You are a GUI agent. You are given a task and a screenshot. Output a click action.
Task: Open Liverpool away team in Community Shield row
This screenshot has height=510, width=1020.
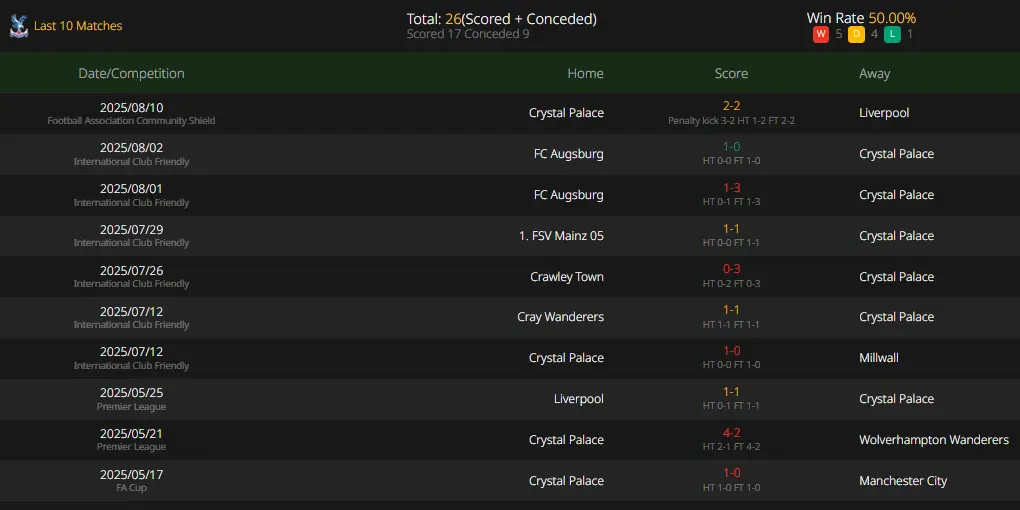point(884,113)
